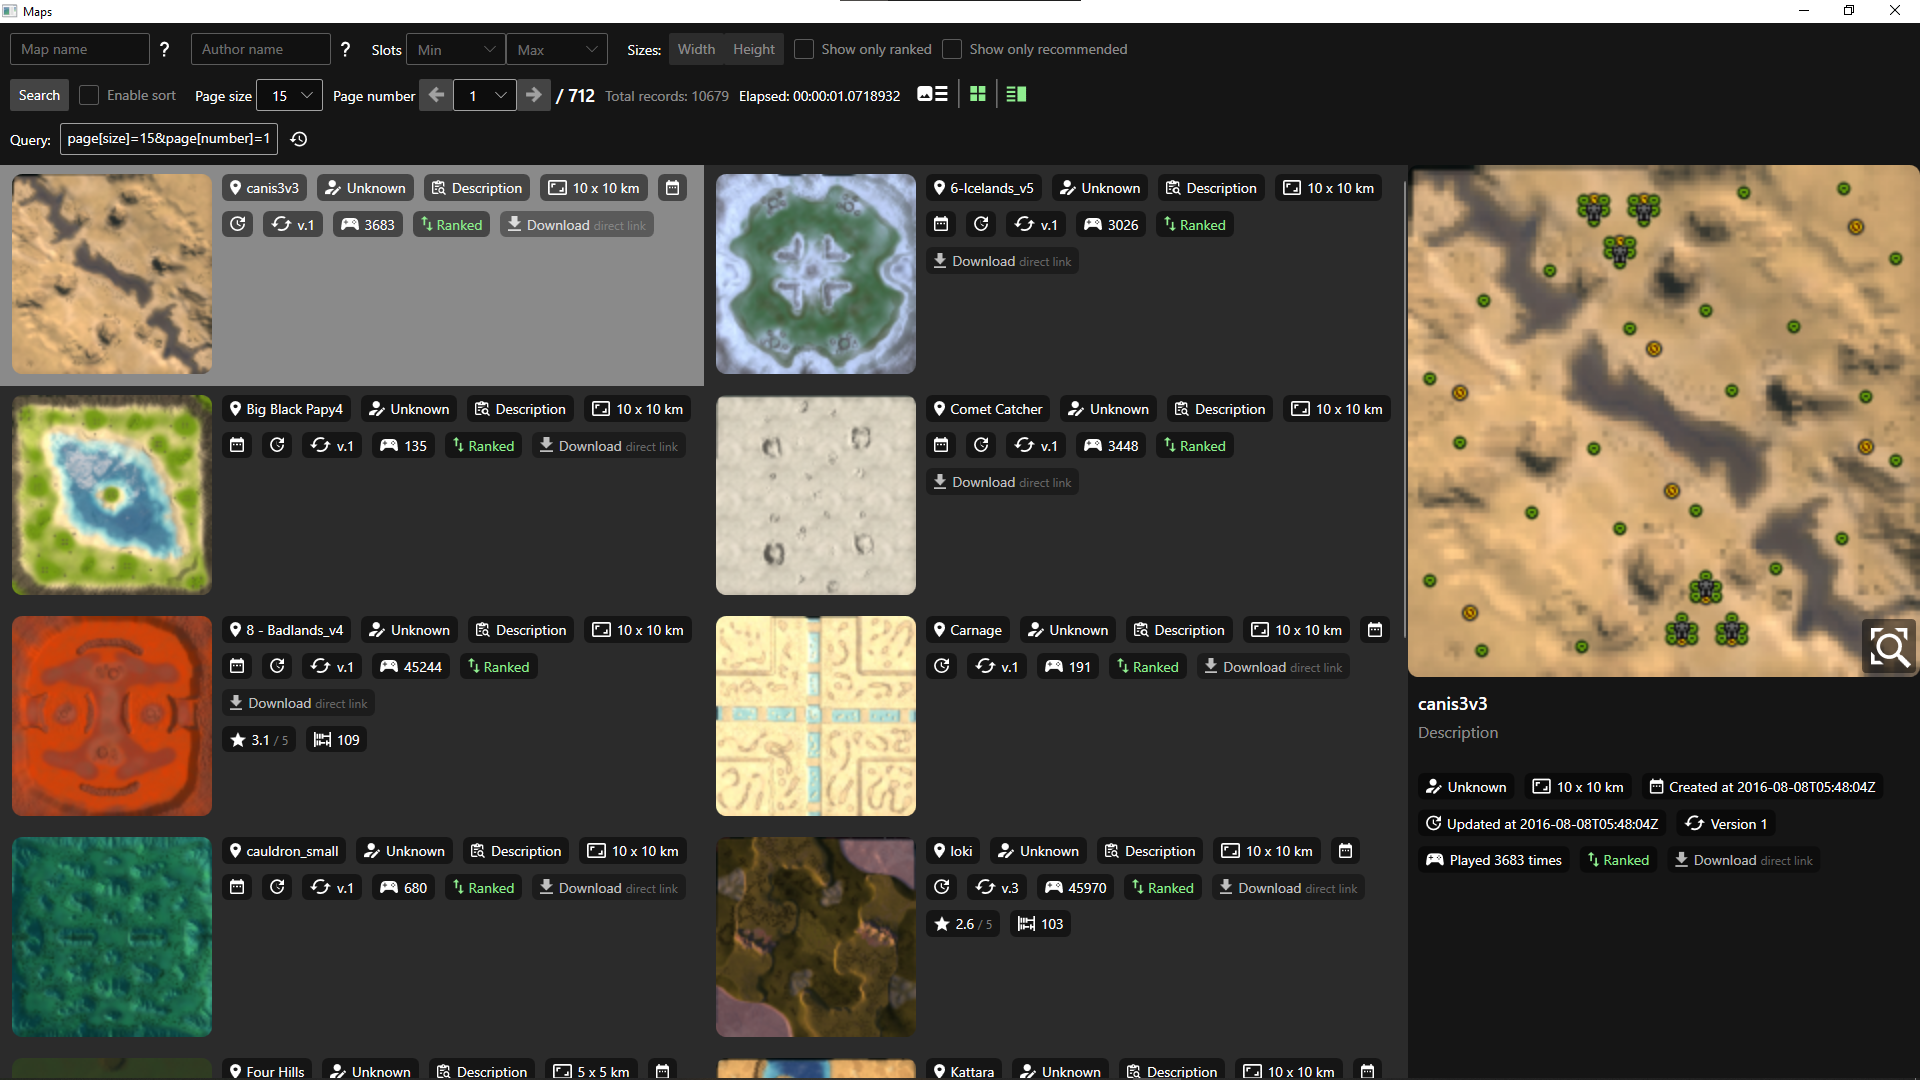Toggle the Height size filter
The height and width of the screenshot is (1080, 1920).
753,49
